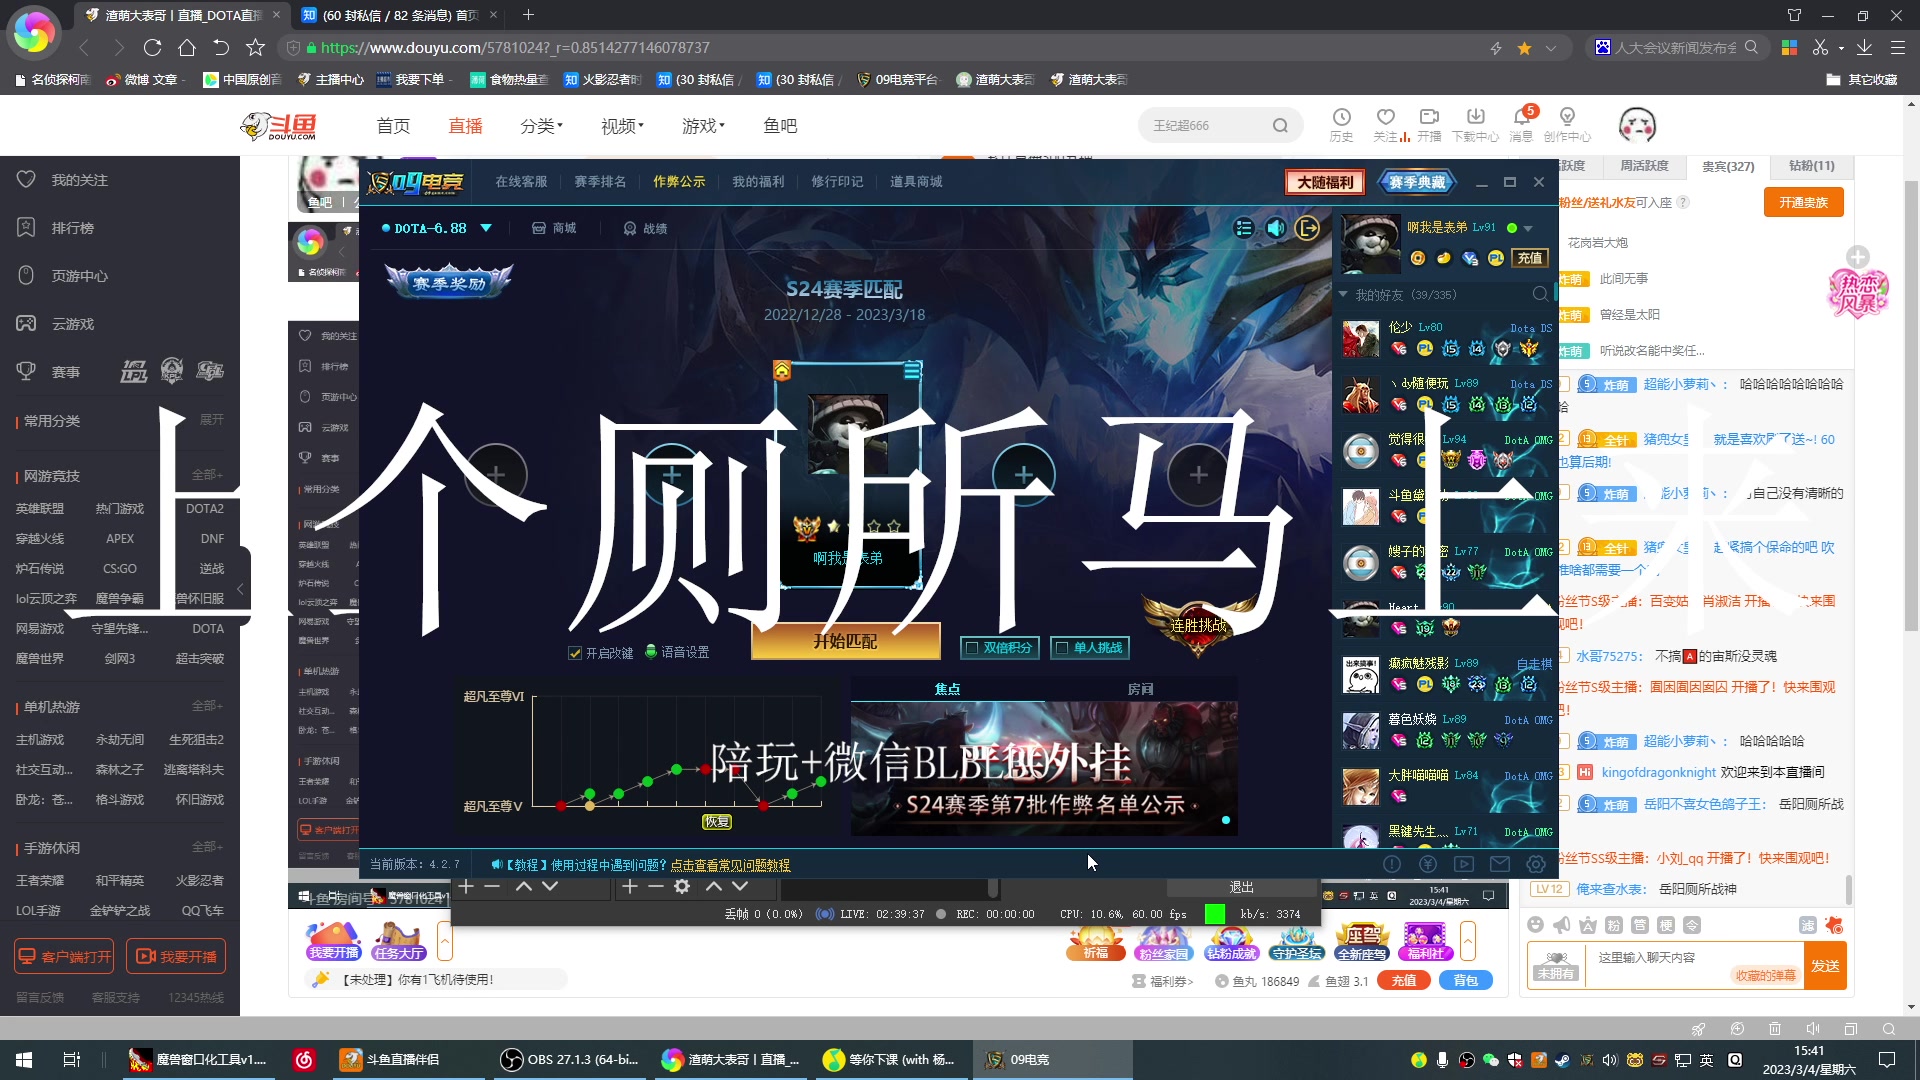1920x1080 pixels.
Task: Open DOTA-6.88 version dropdown
Action: [x=486, y=228]
